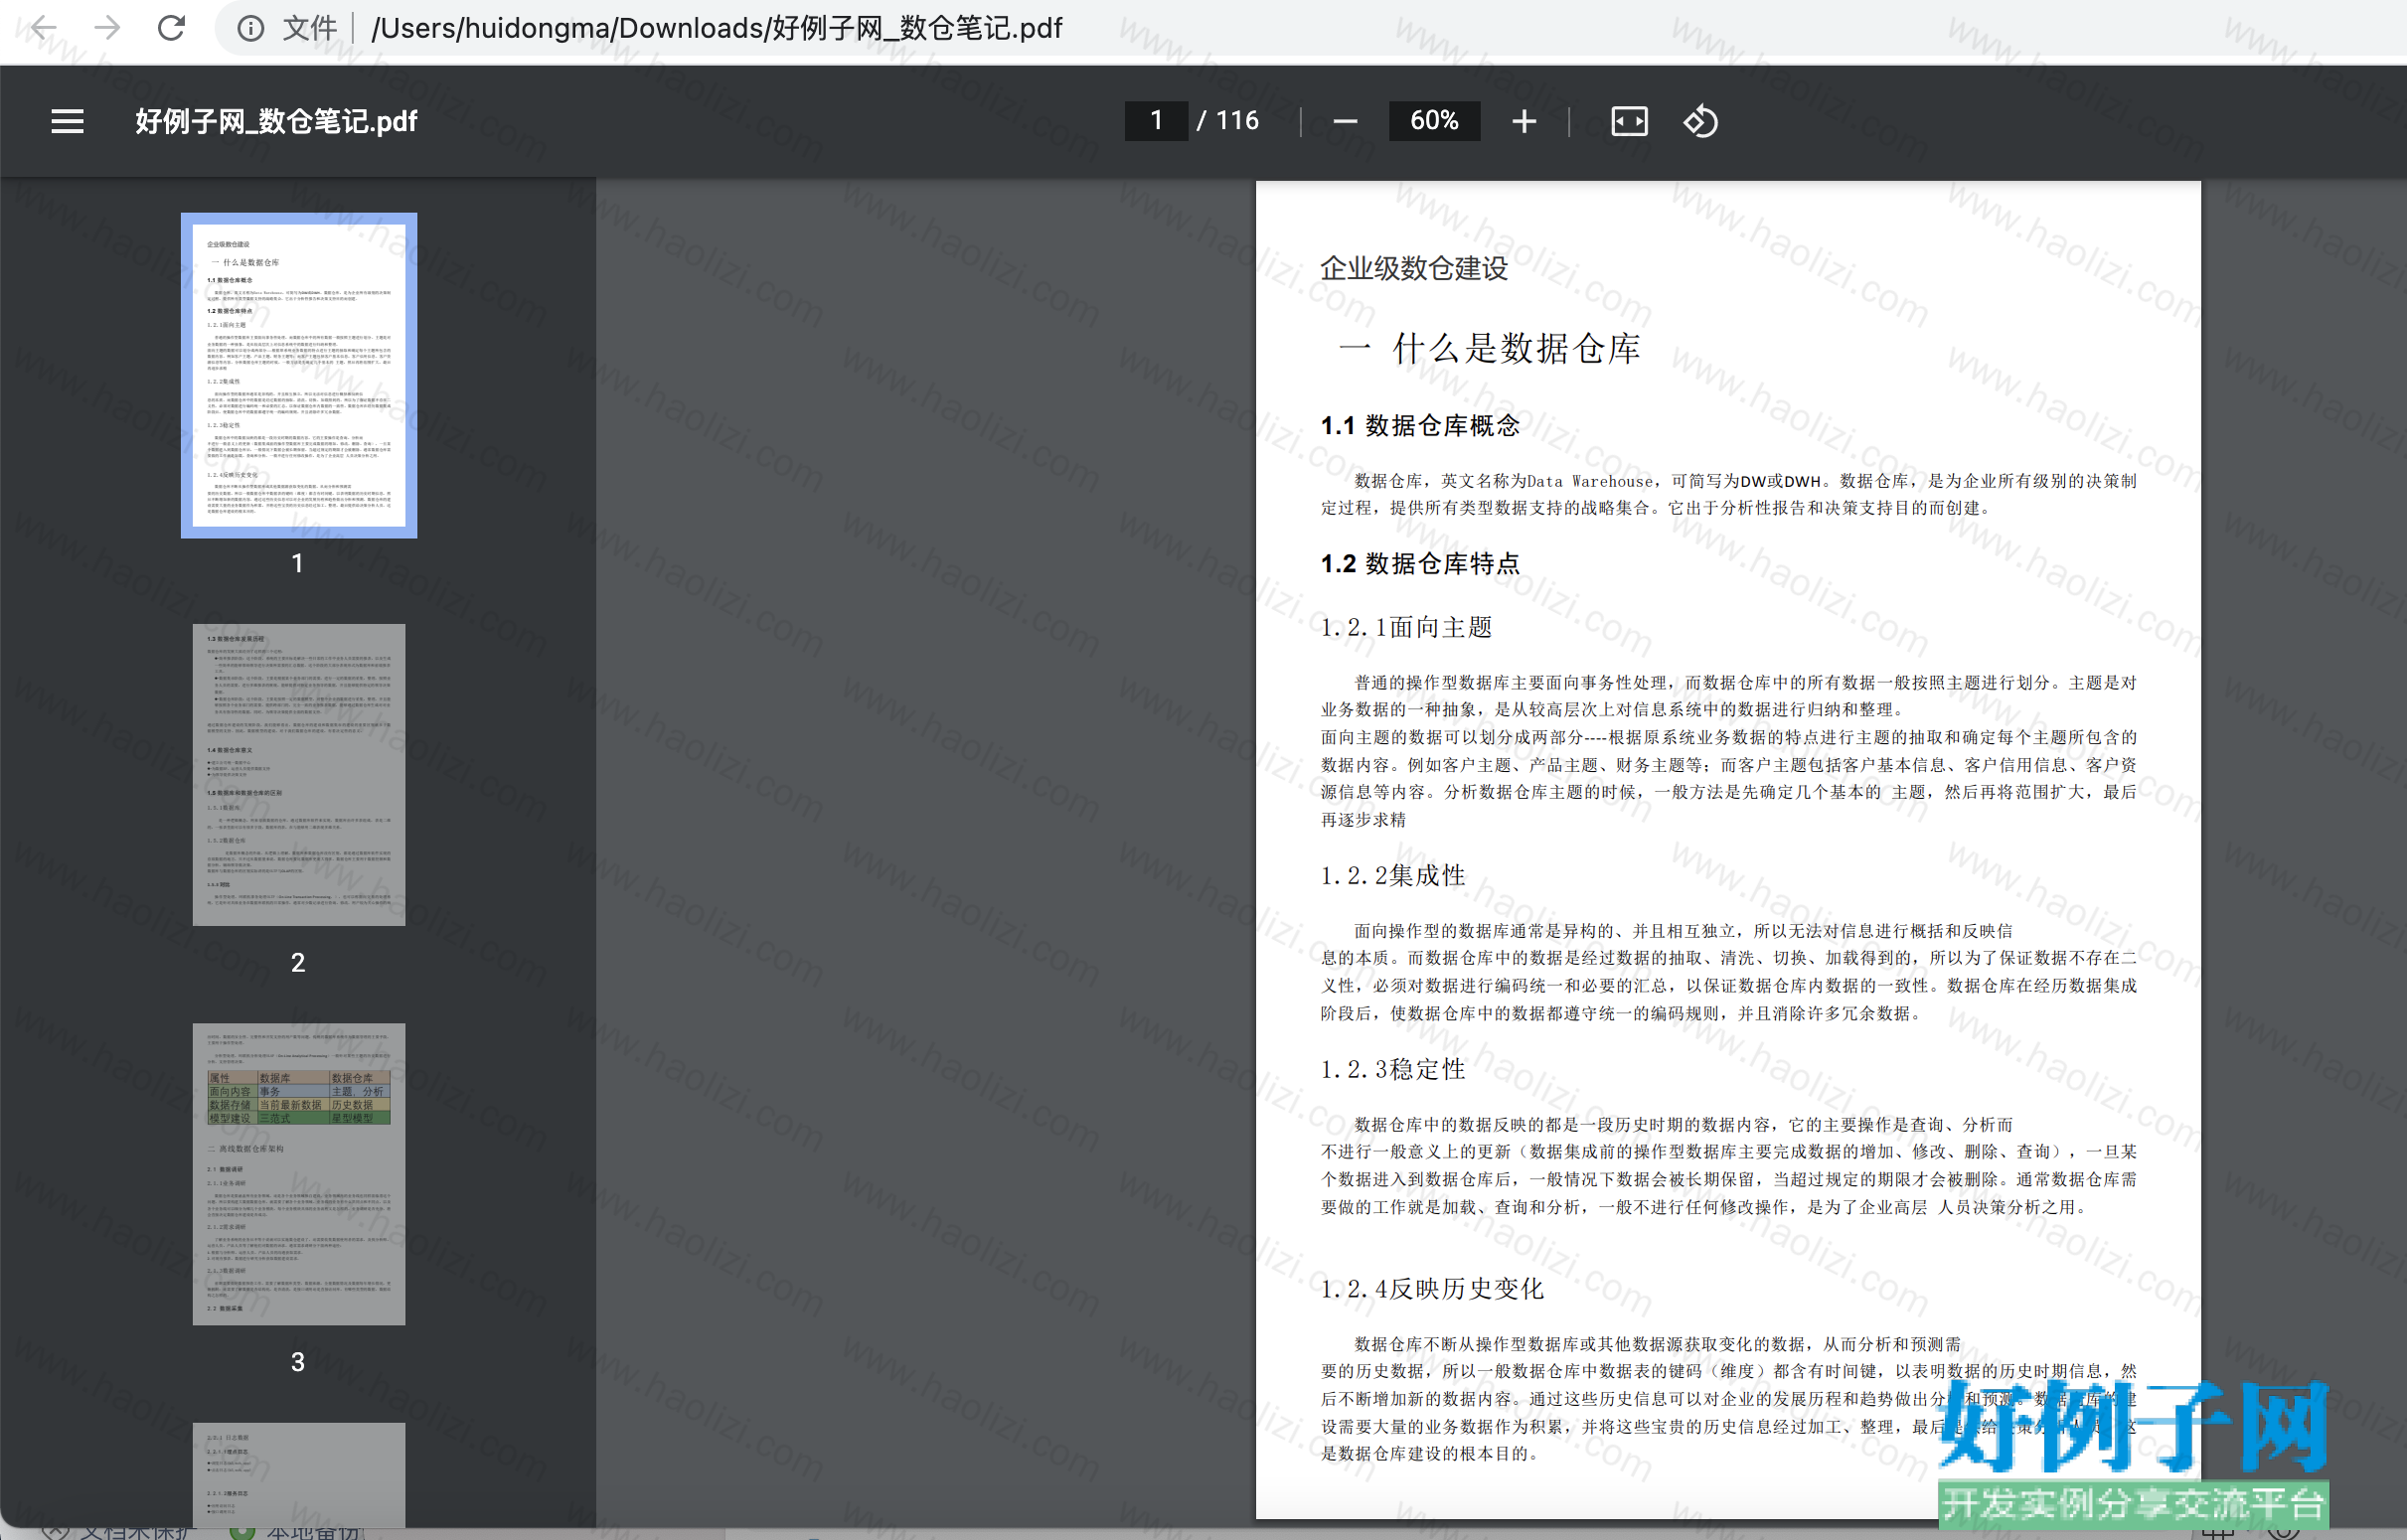Zoom out with the minus button
The width and height of the screenshot is (2407, 1540).
(1345, 121)
